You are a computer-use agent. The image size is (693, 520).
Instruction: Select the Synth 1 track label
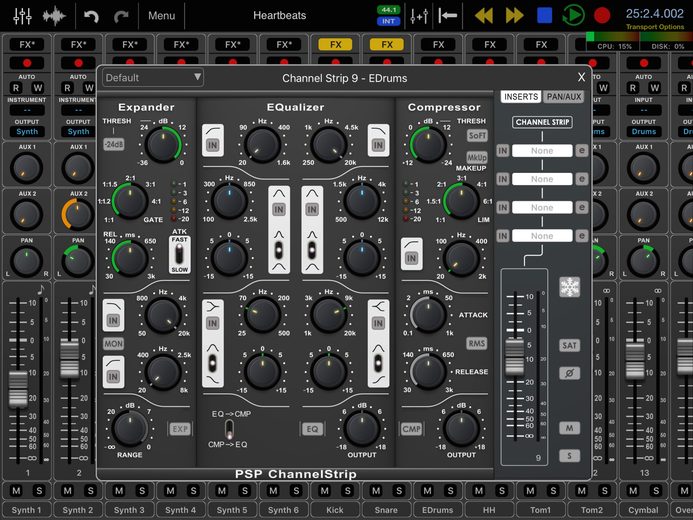[27, 510]
